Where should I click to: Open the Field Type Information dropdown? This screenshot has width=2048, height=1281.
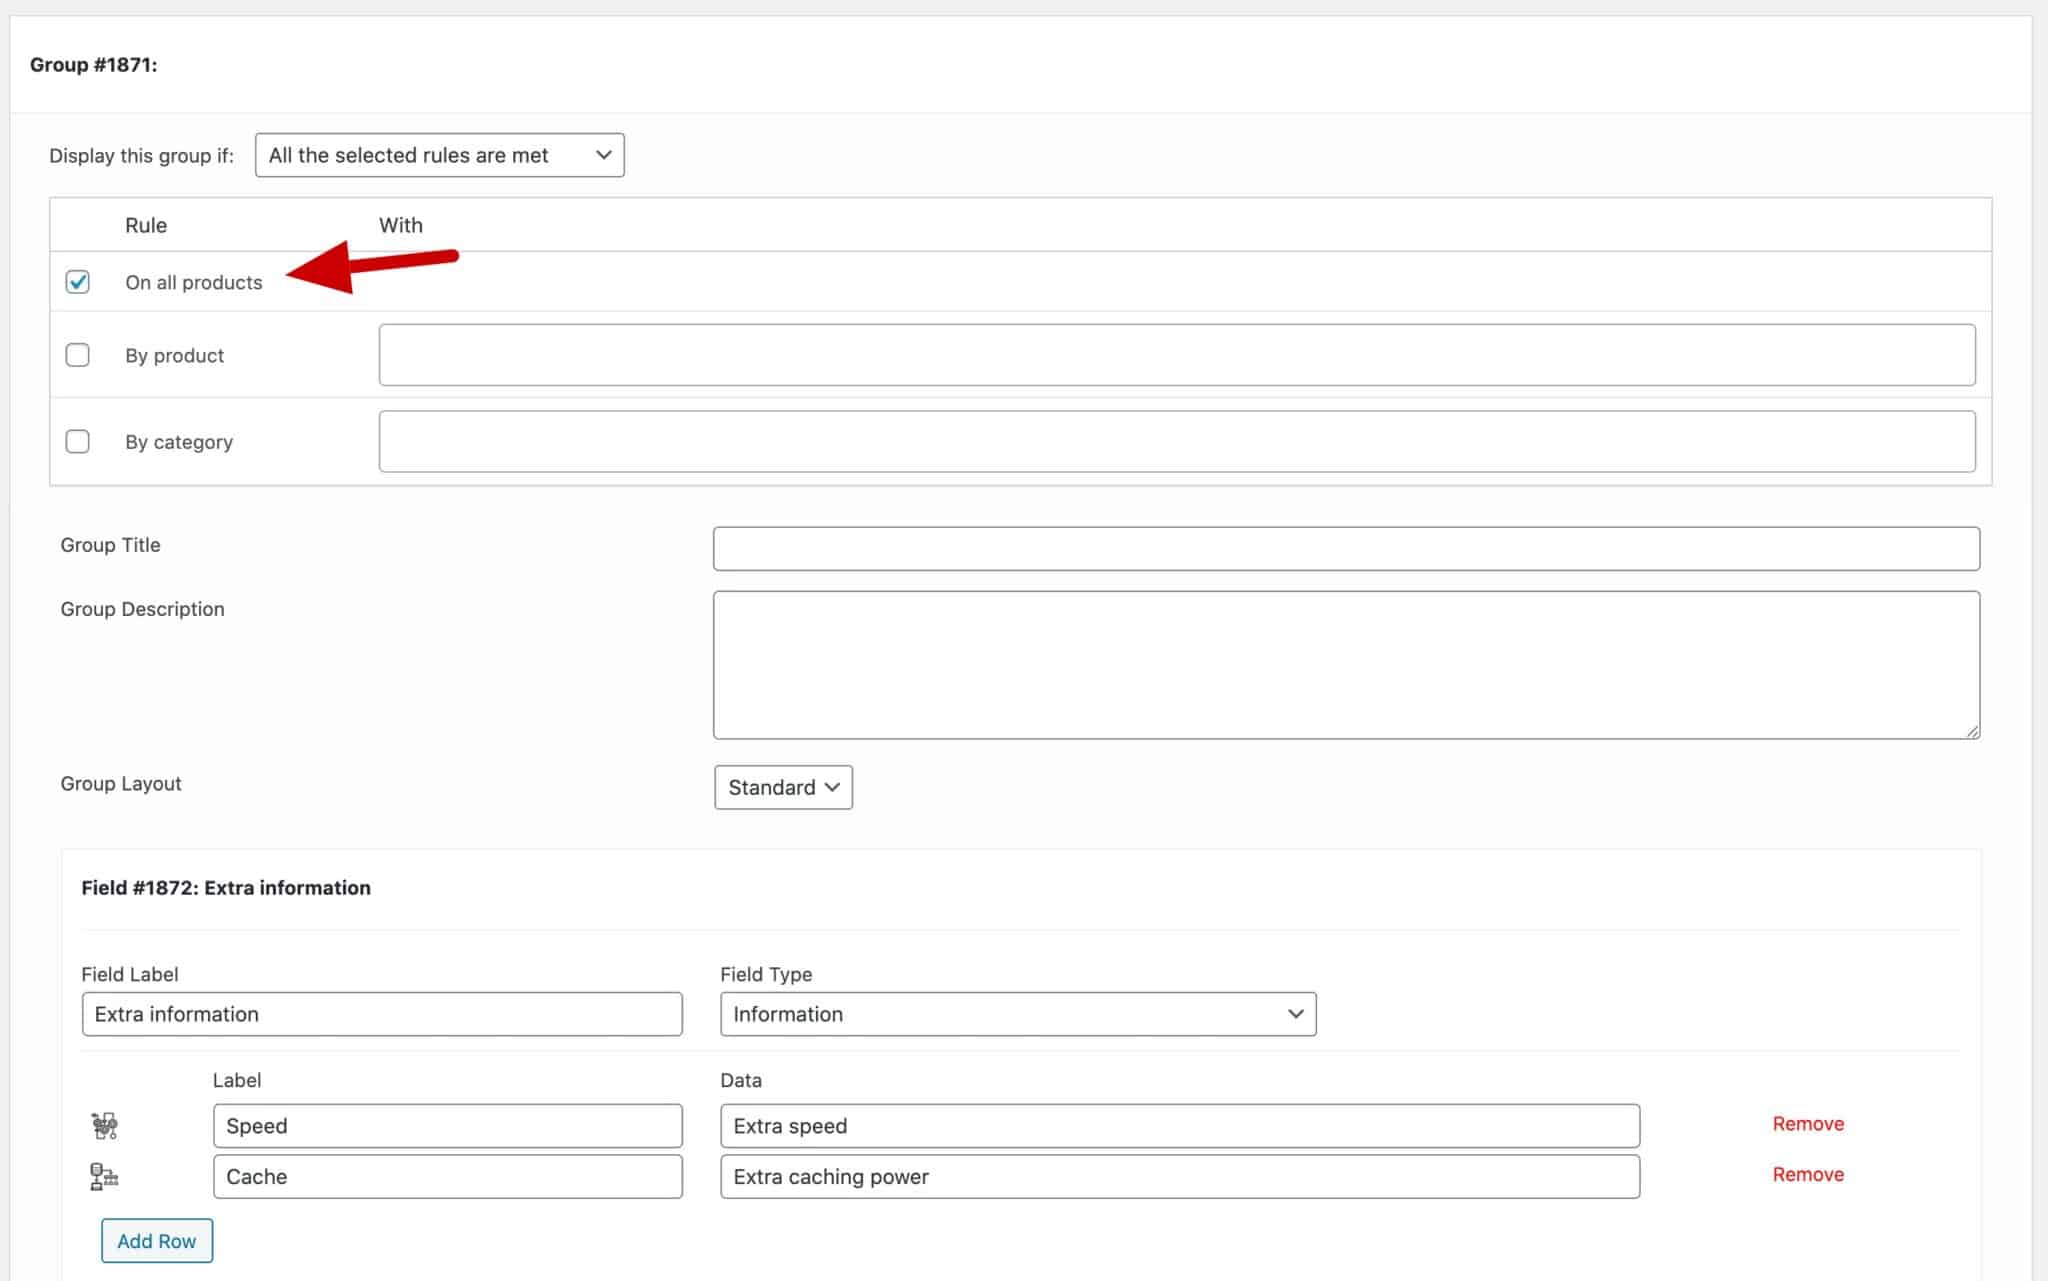tap(1017, 1014)
